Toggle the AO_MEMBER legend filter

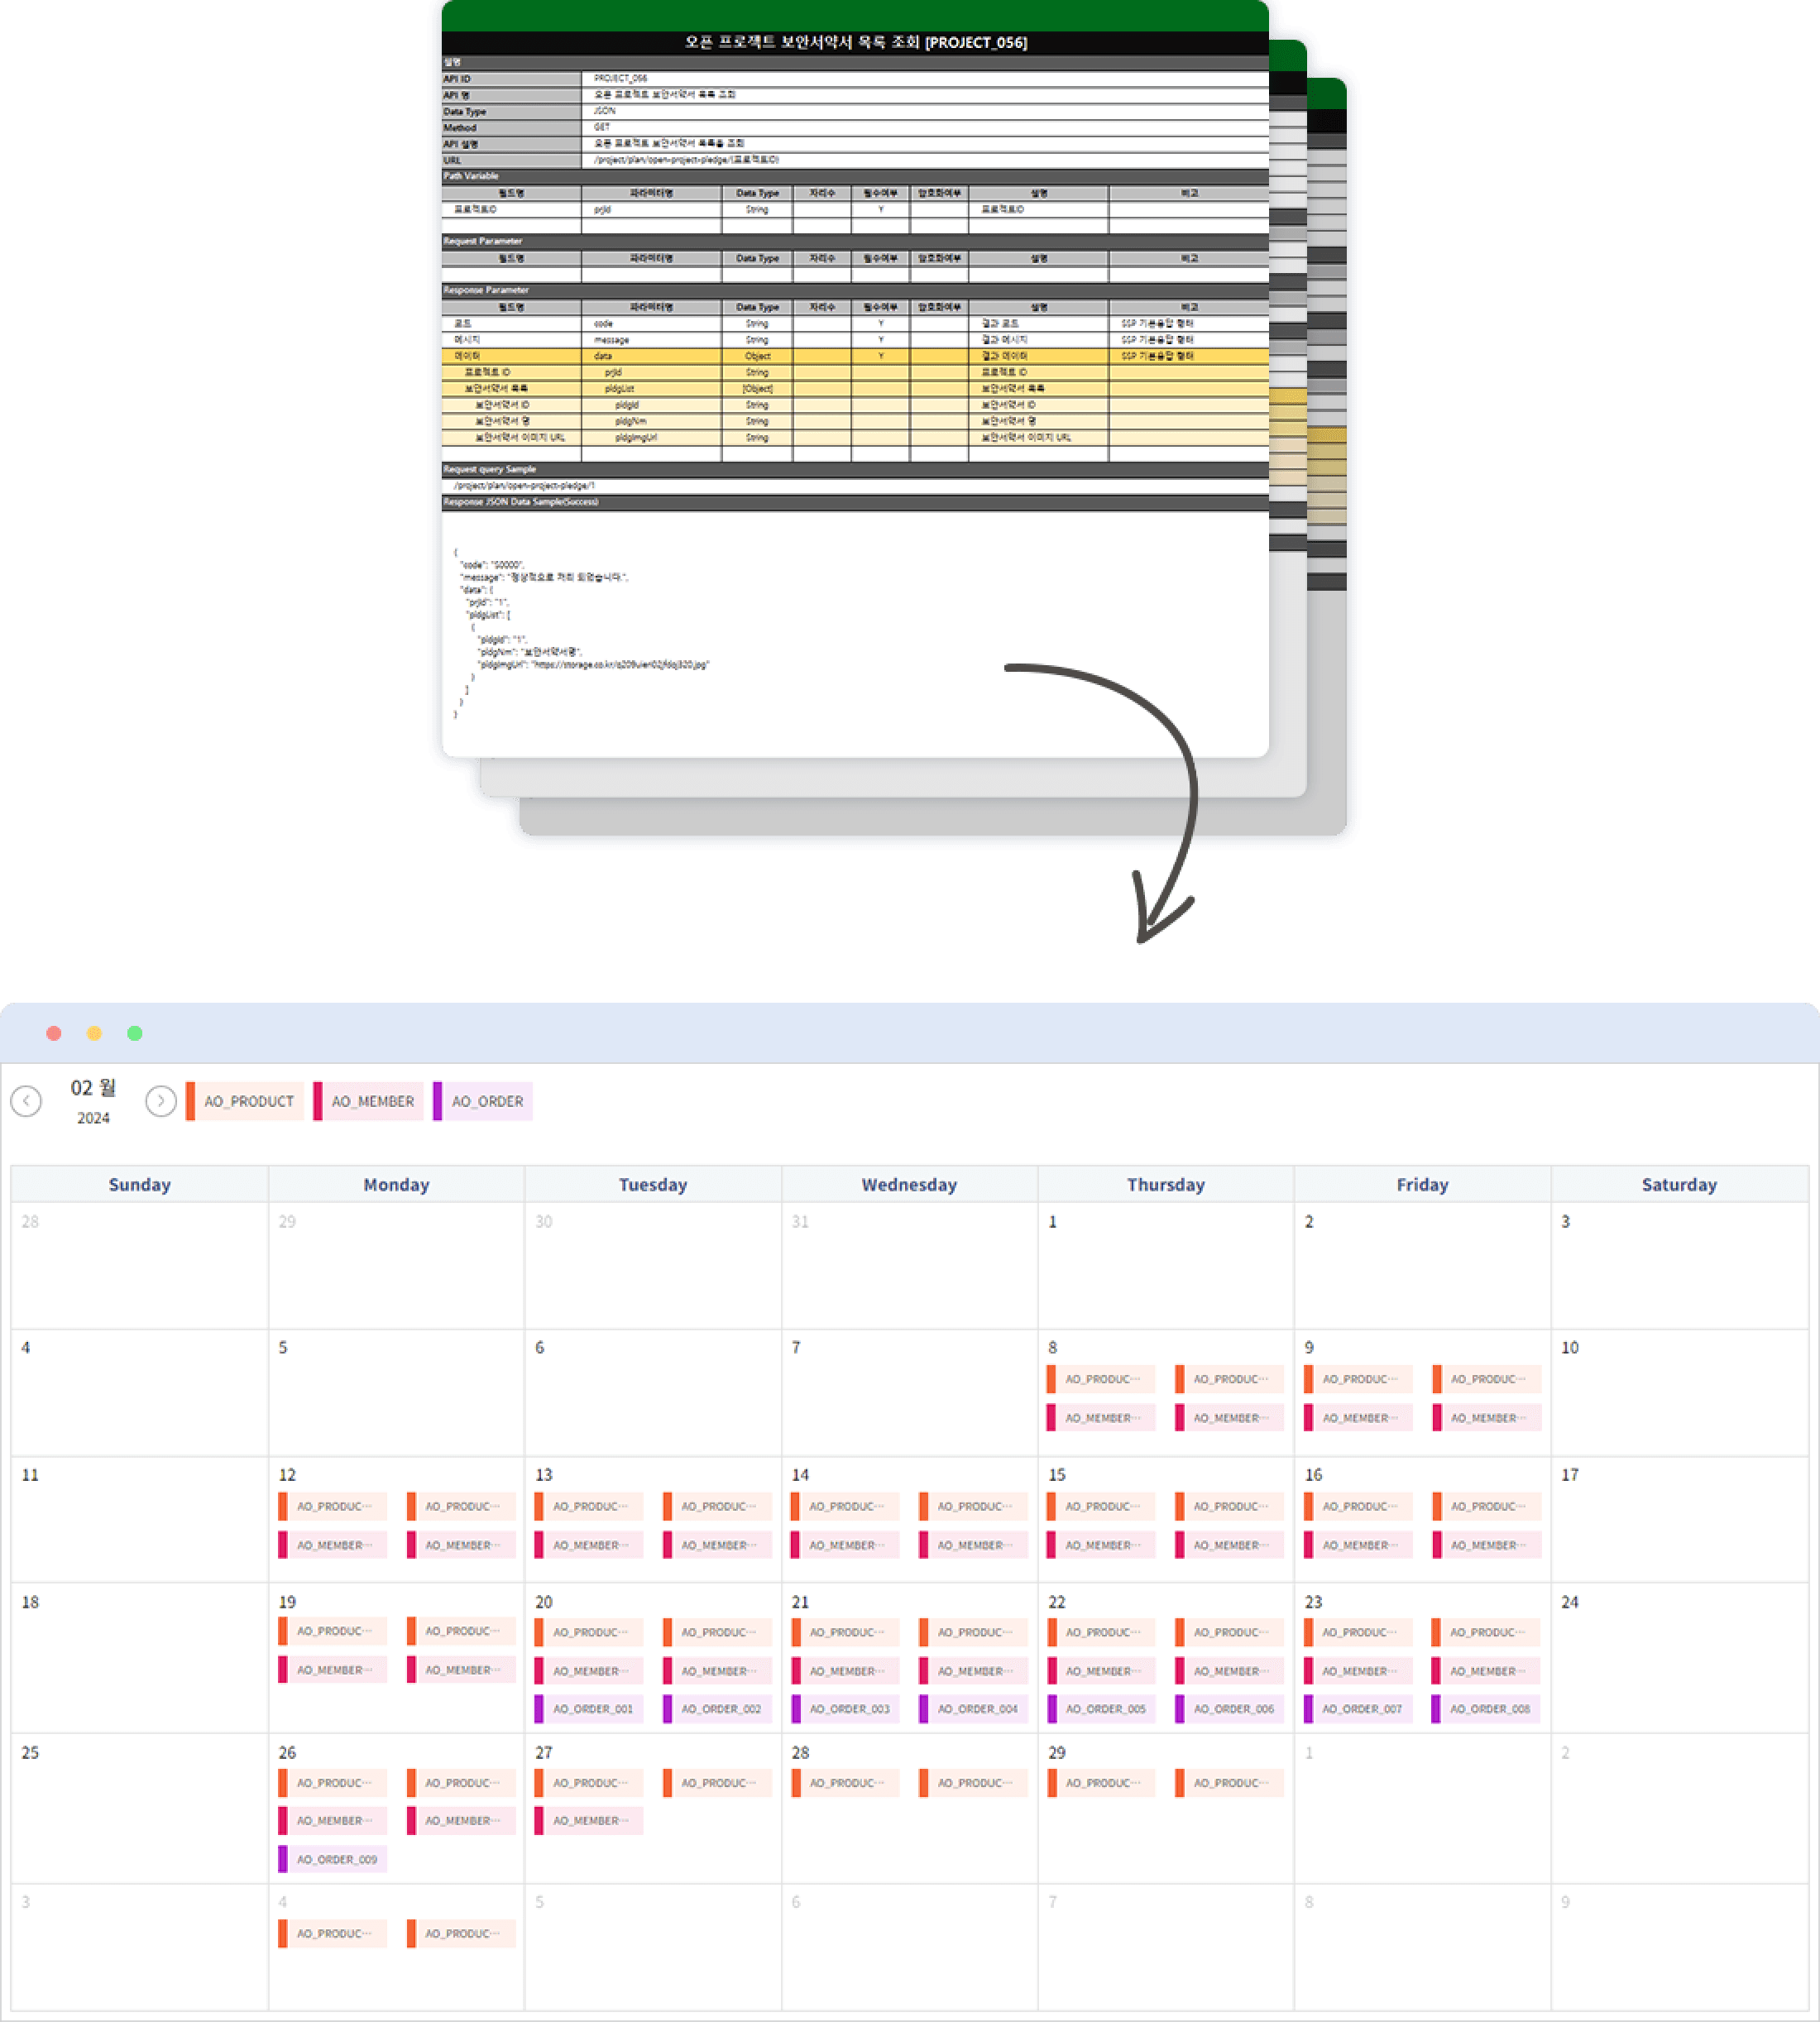click(368, 1101)
